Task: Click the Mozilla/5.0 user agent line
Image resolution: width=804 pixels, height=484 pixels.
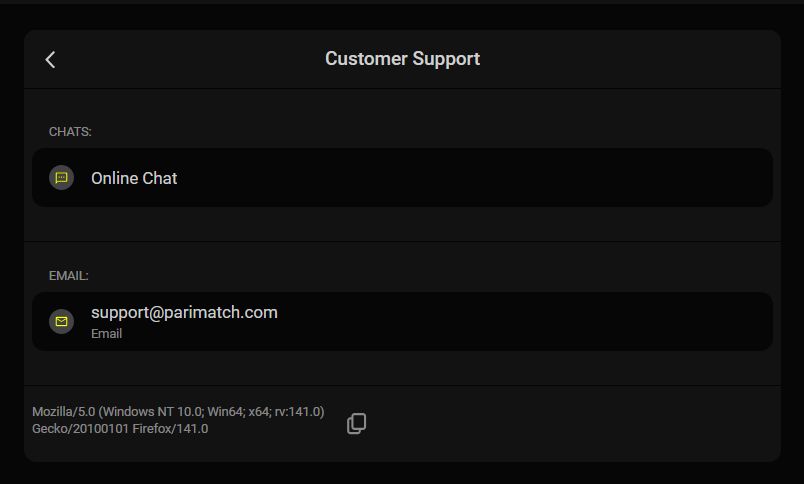Action: point(178,412)
